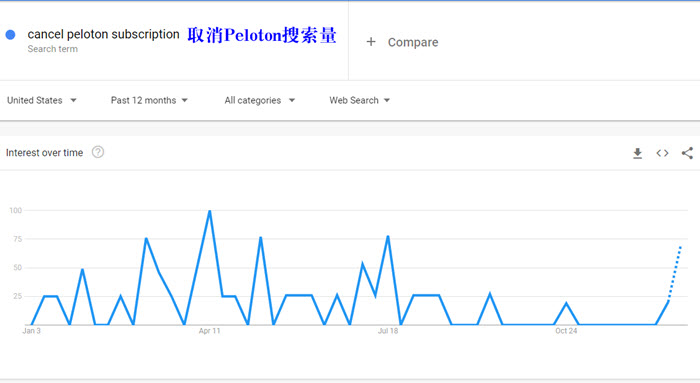Open the embed code icon

(x=662, y=153)
